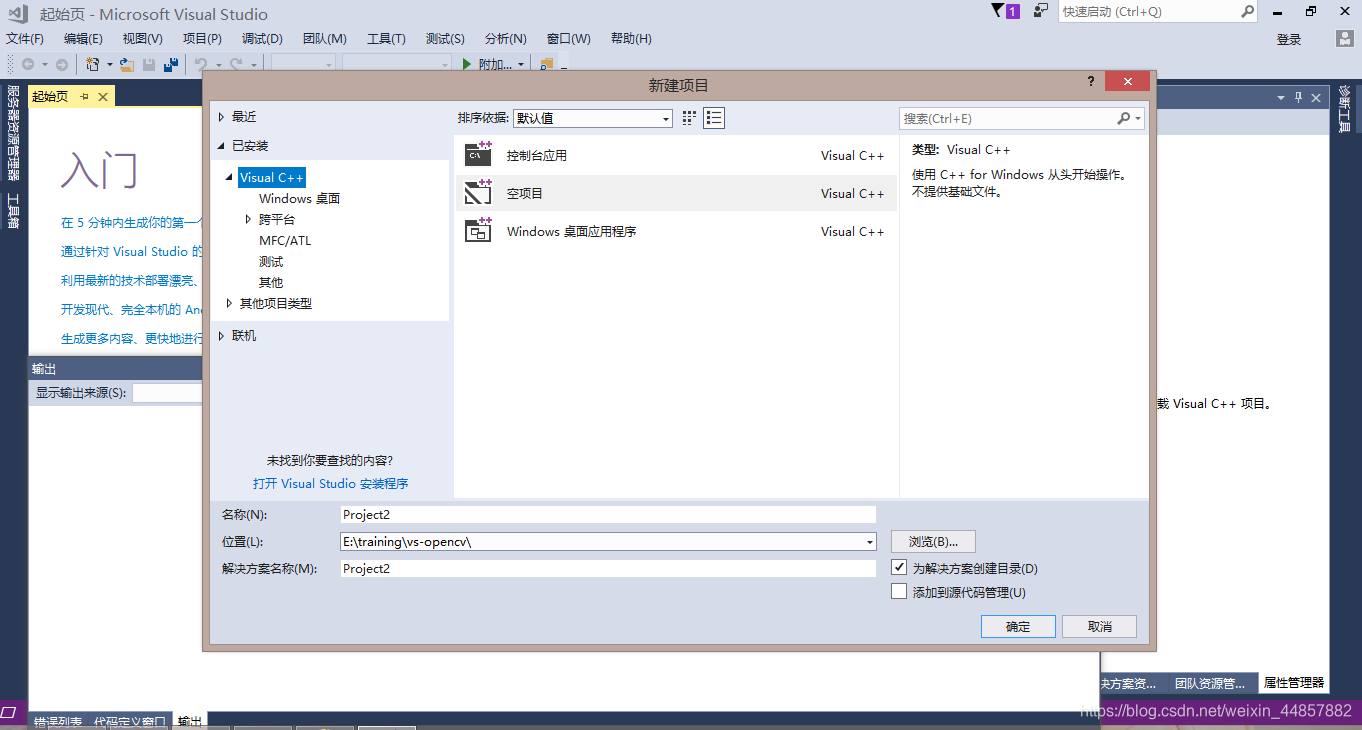Open the 文件(F) menu
This screenshot has width=1362, height=730.
pyautogui.click(x=25, y=38)
